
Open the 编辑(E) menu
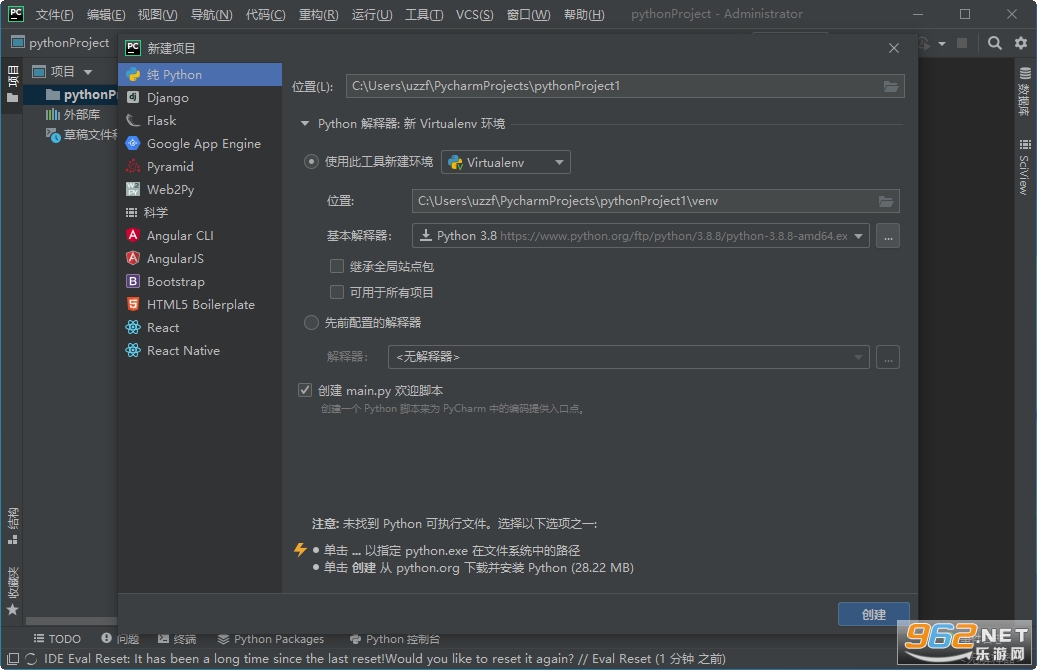106,14
